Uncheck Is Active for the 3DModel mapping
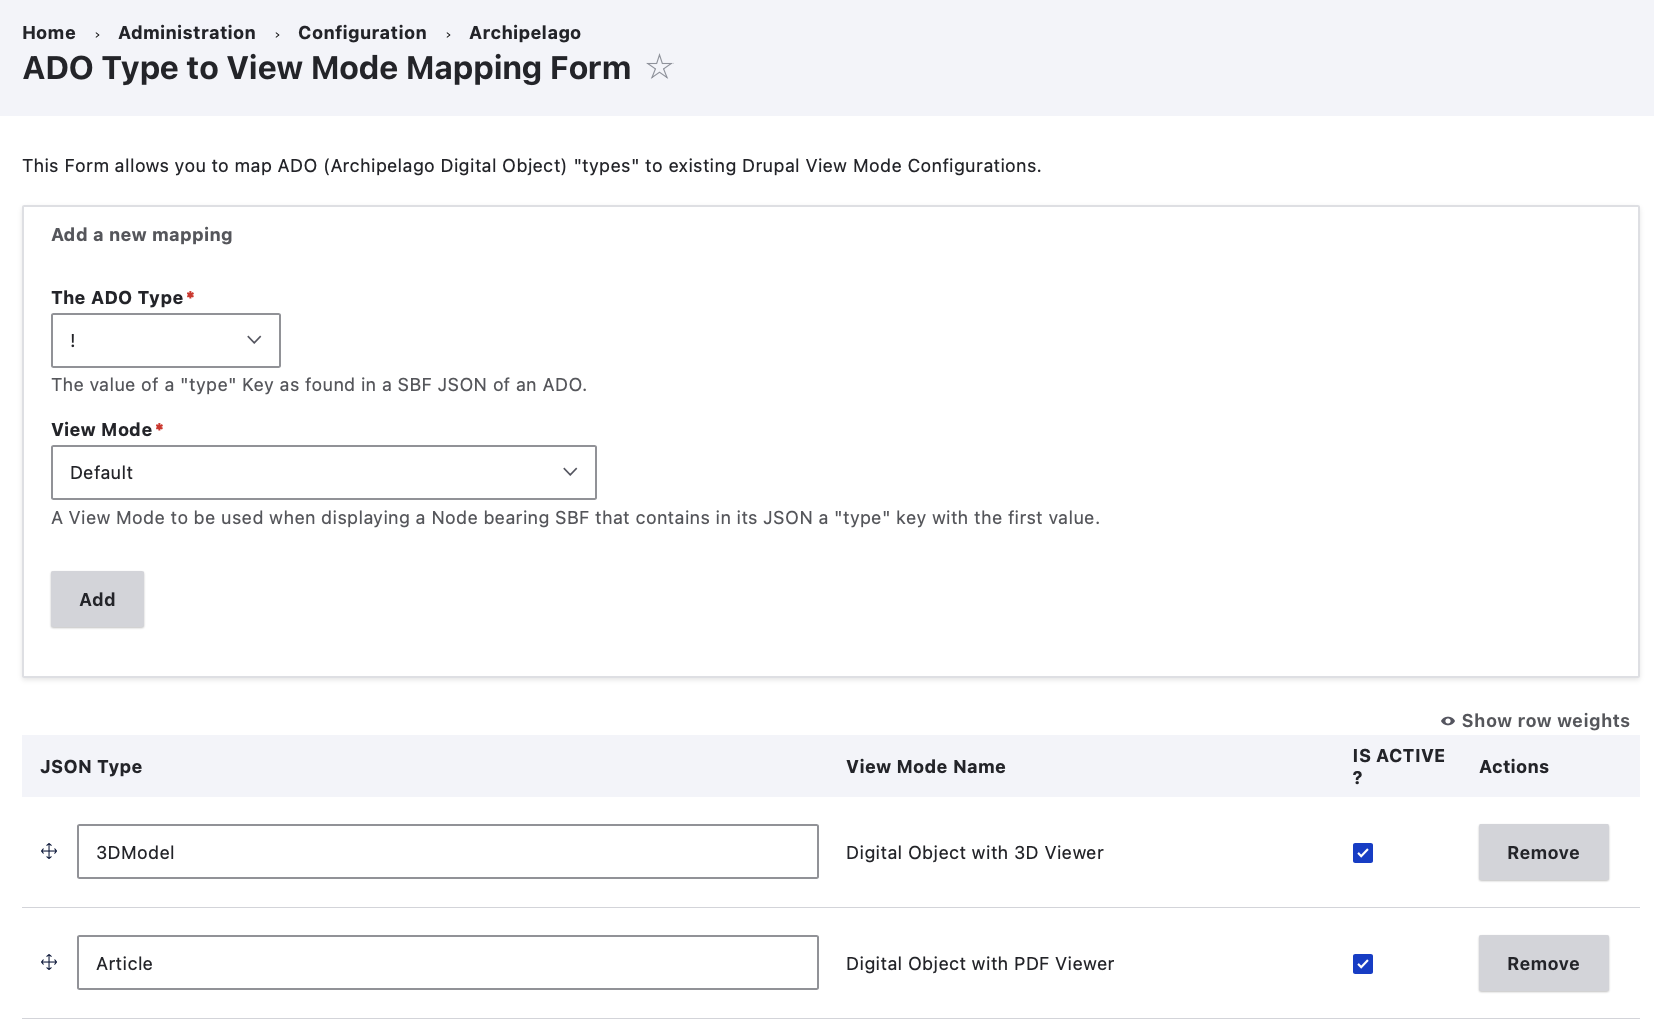The height and width of the screenshot is (1032, 1654). (x=1362, y=853)
